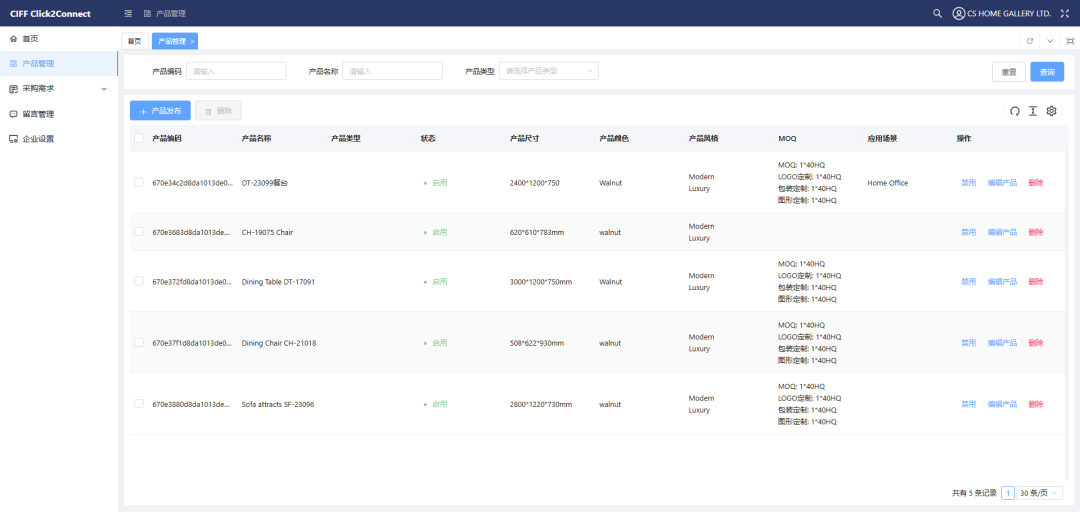Open the 30 条/页 page size dropdown
This screenshot has height=512, width=1080.
1040,493
